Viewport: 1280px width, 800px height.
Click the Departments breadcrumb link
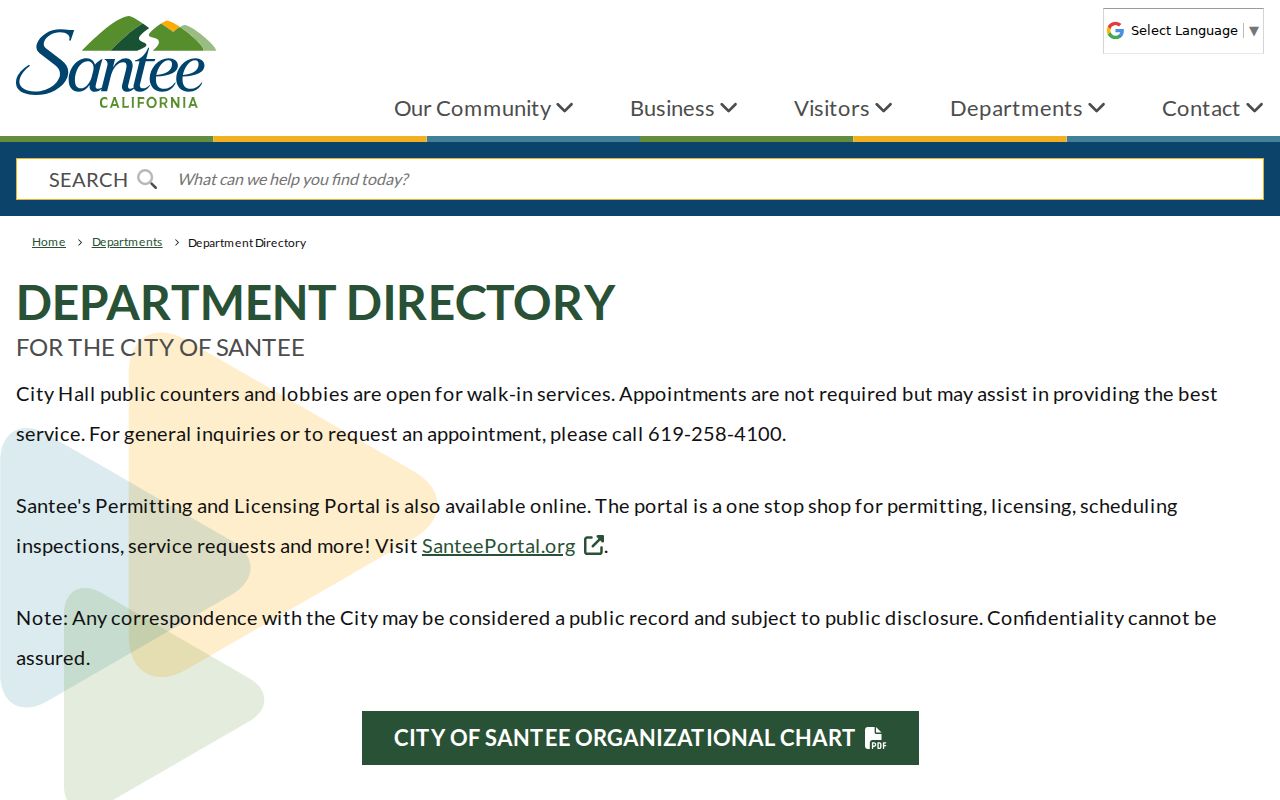[x=127, y=242]
